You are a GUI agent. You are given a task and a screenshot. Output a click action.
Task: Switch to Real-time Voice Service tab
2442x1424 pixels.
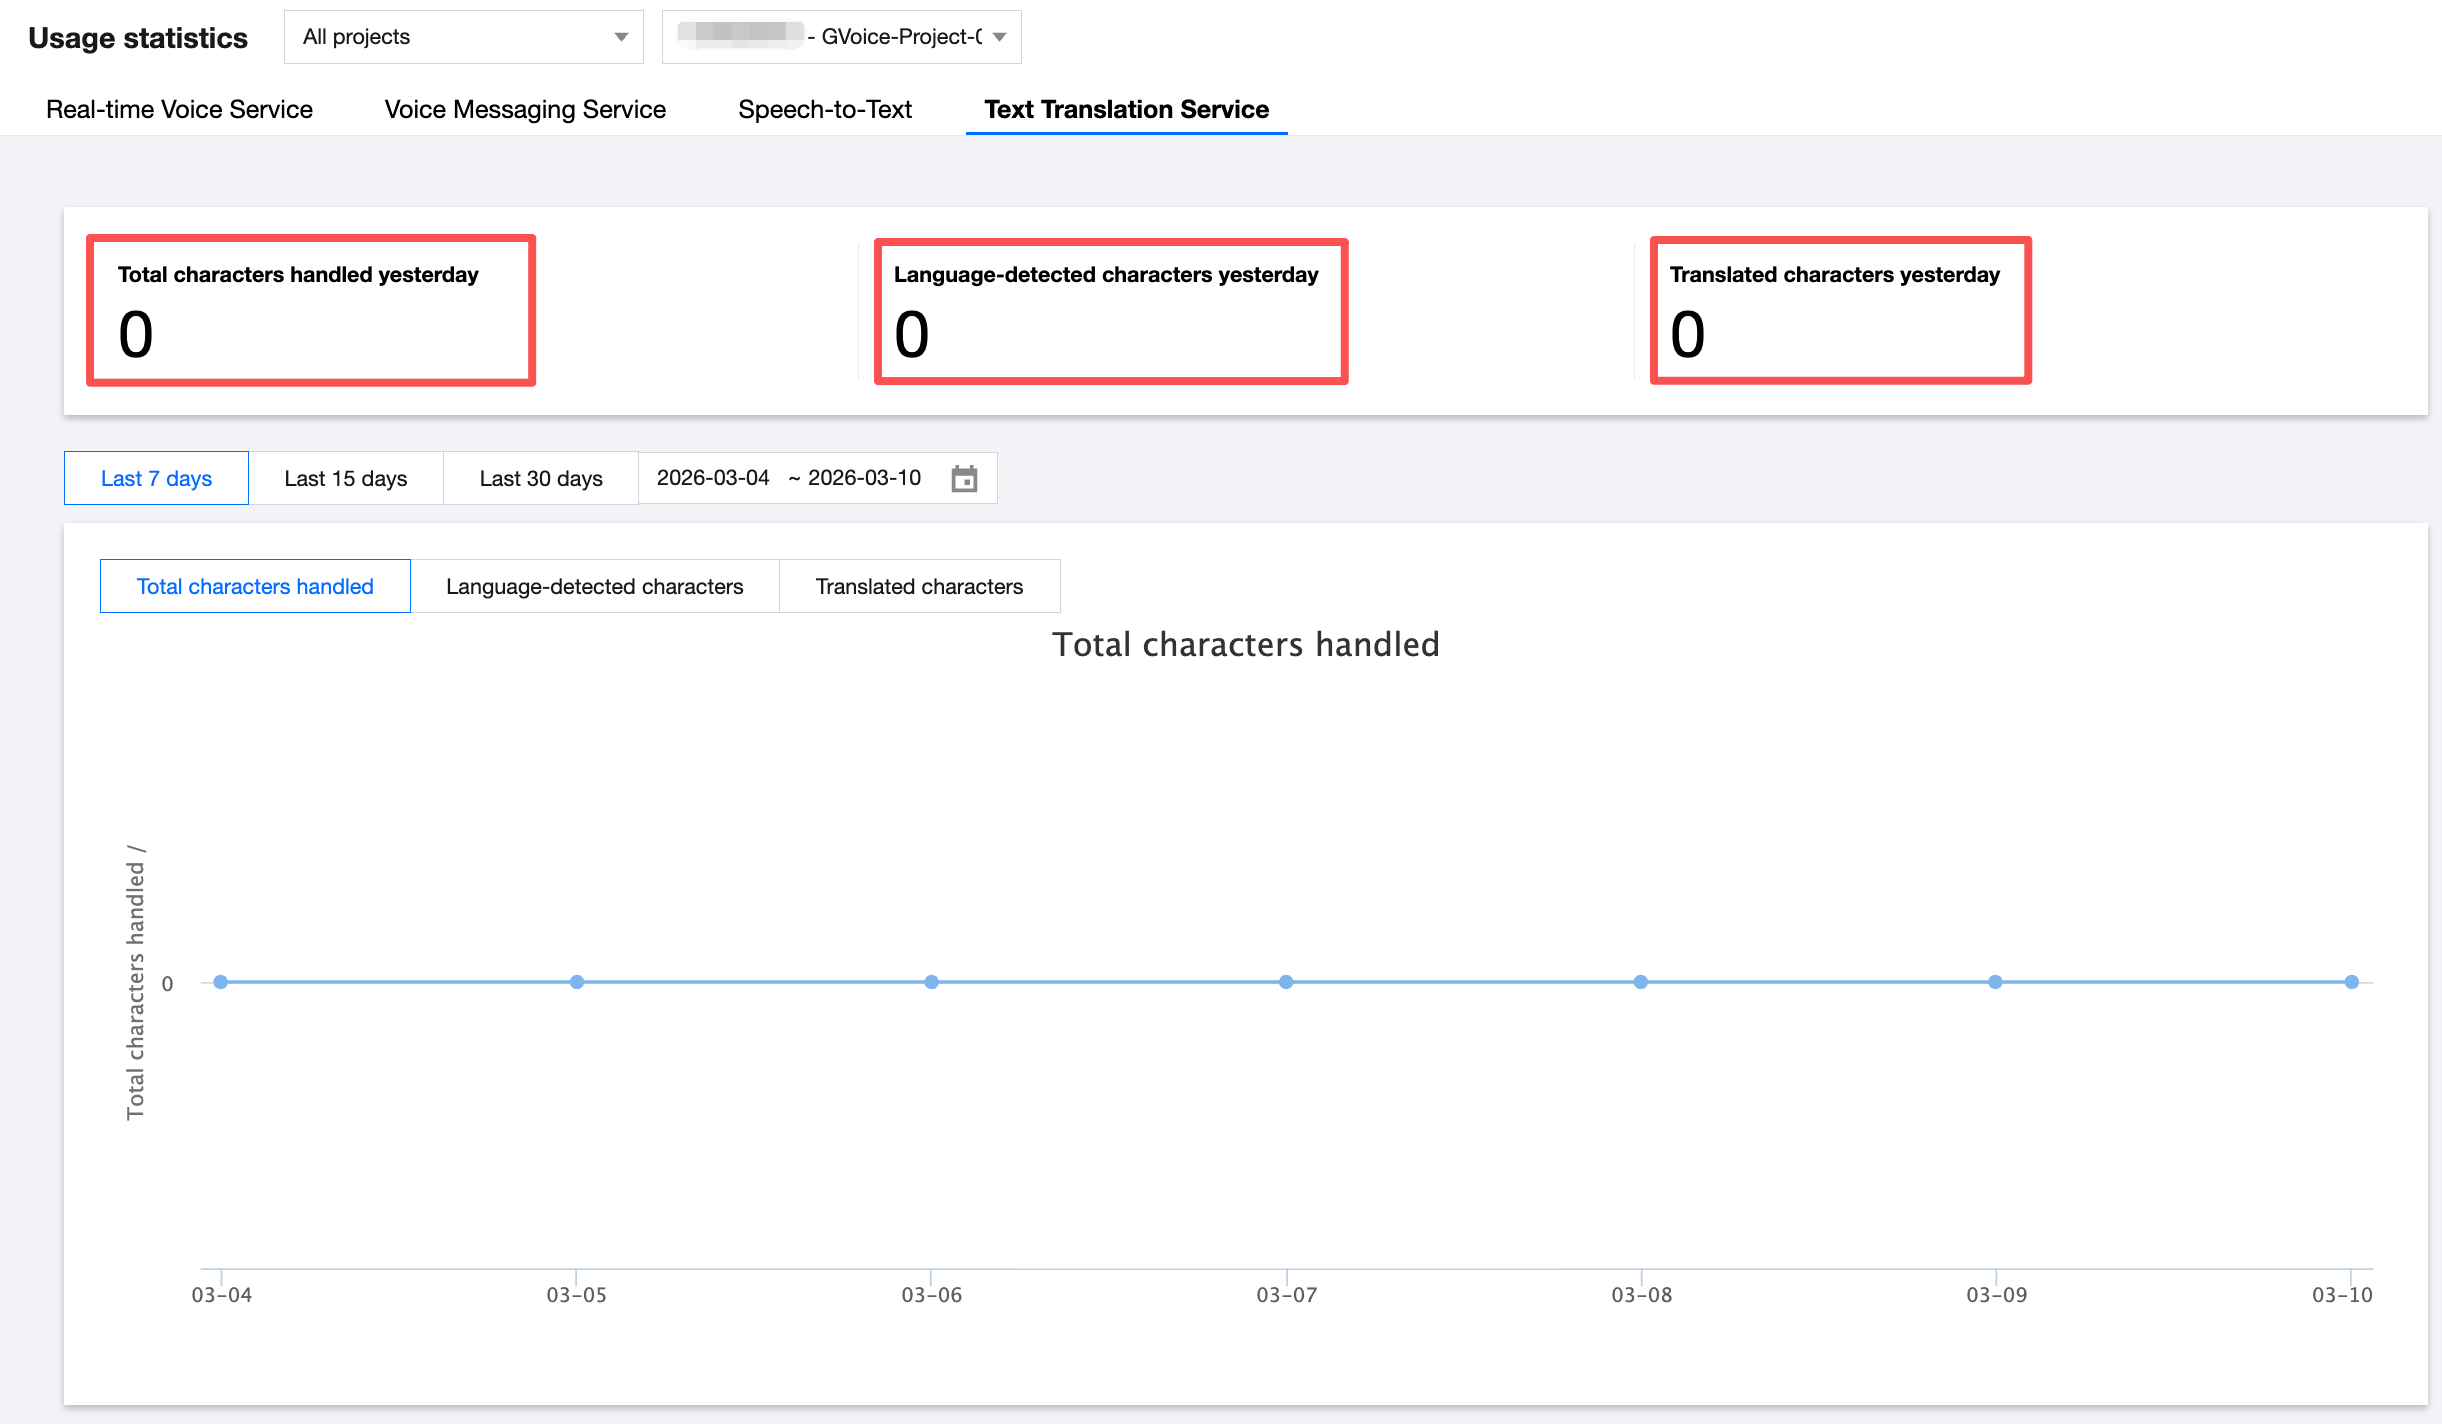point(179,109)
